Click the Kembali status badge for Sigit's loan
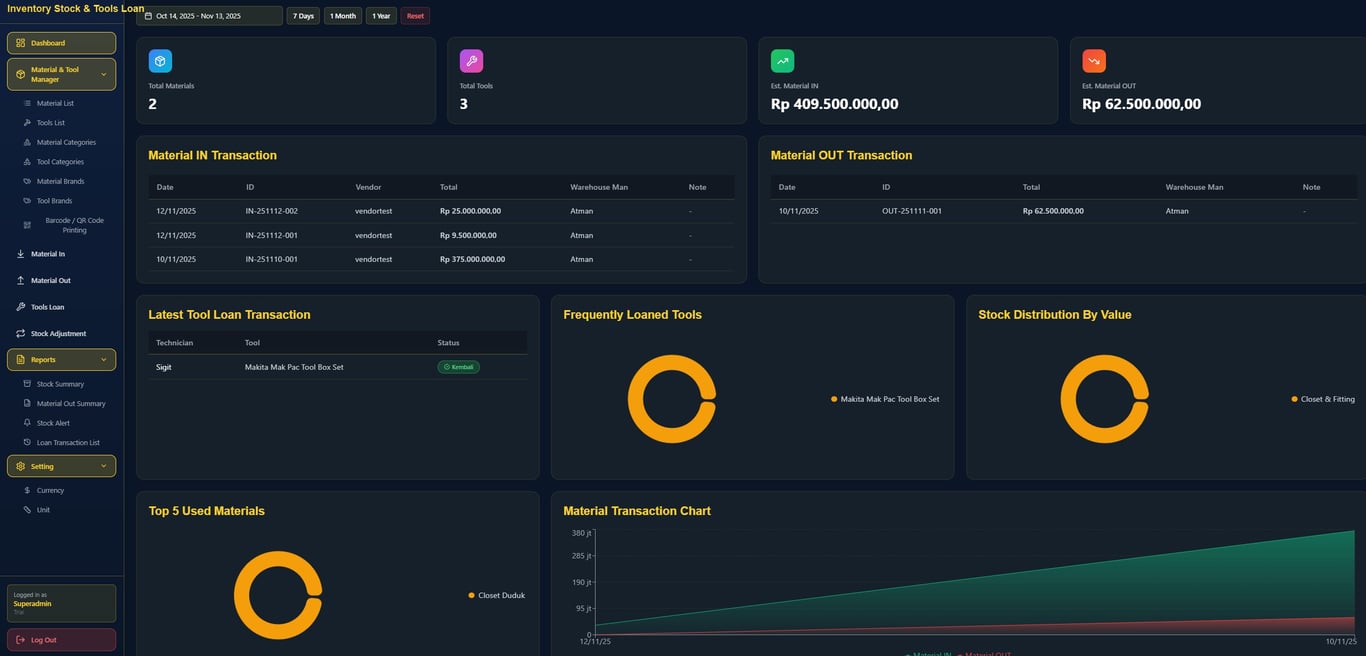The height and width of the screenshot is (656, 1366). (458, 366)
